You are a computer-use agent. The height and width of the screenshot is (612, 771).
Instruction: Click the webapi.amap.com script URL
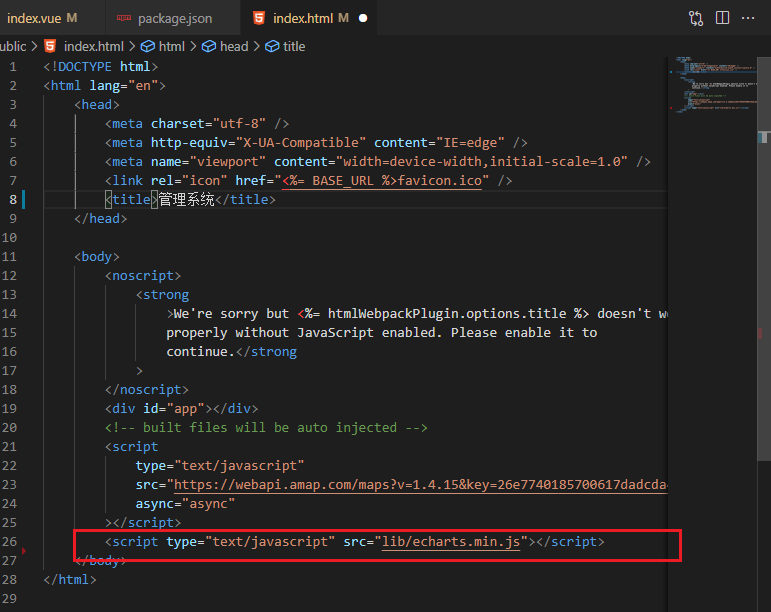click(x=420, y=485)
